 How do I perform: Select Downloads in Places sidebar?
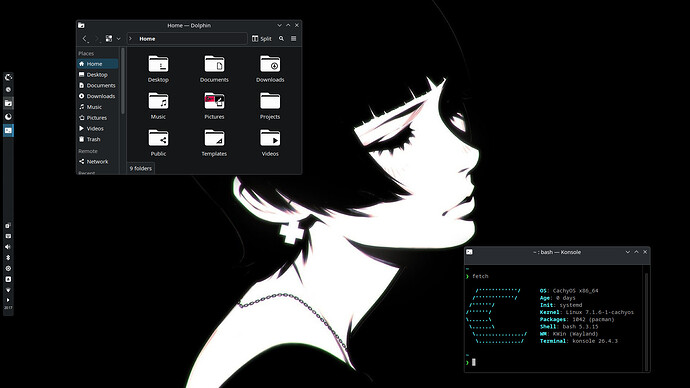coord(97,96)
